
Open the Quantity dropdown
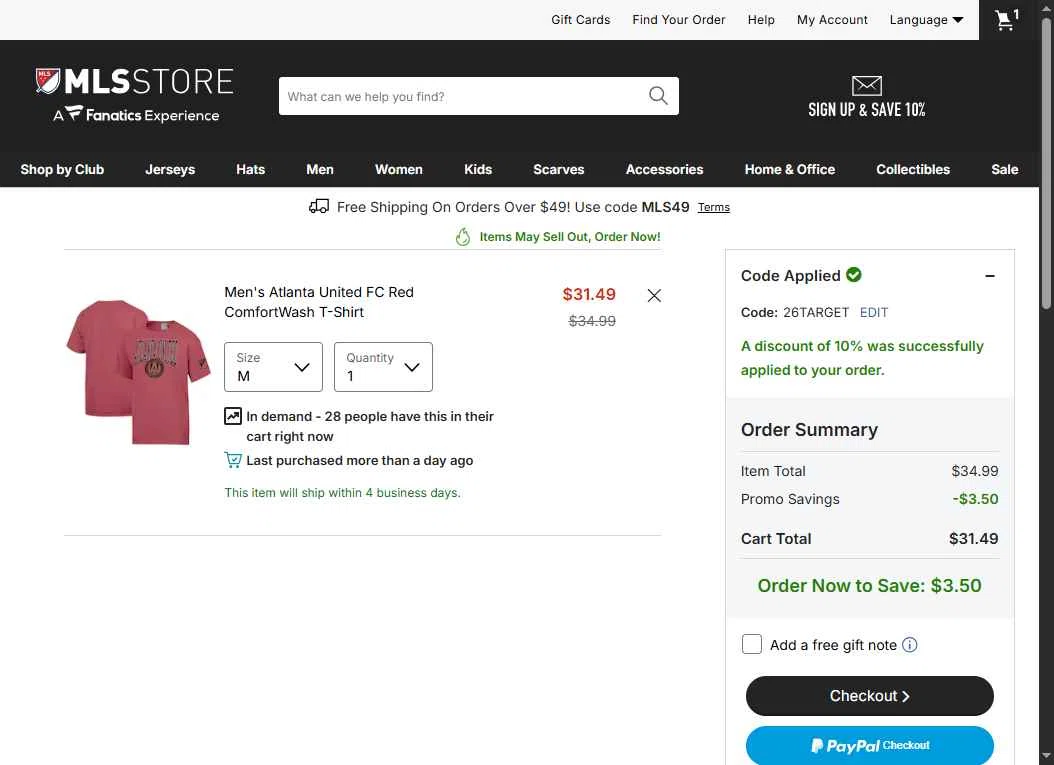[383, 367]
